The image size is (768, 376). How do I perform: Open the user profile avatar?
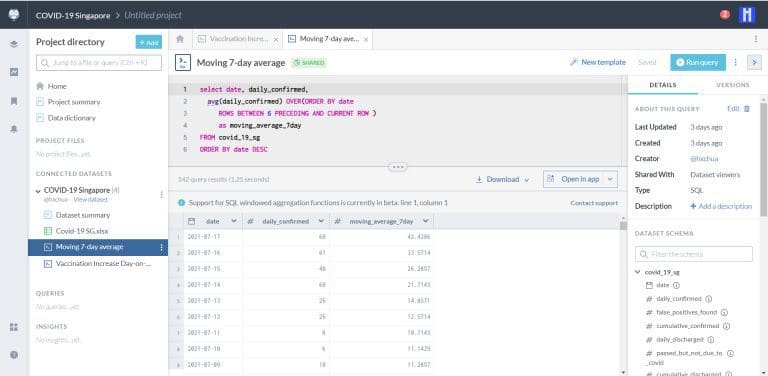[747, 15]
